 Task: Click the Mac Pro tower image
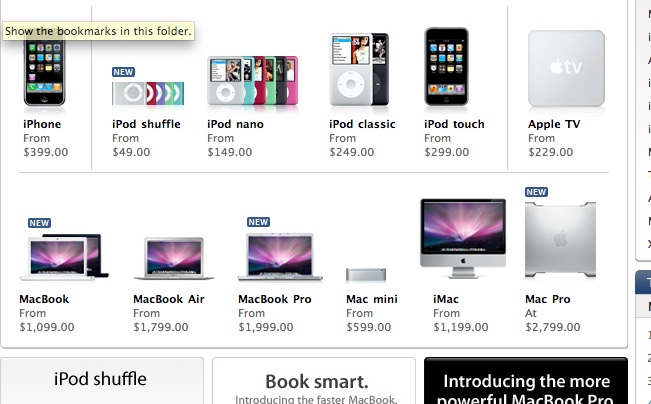560,240
